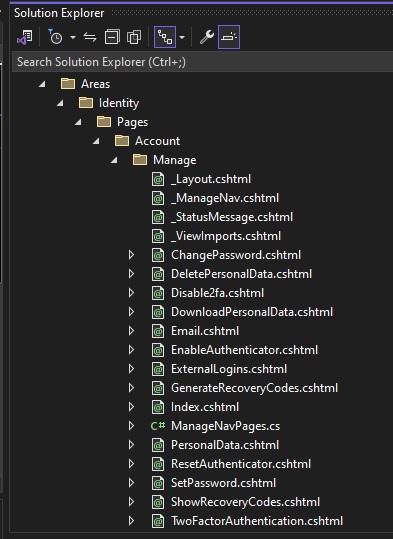Image resolution: width=393 pixels, height=539 pixels.
Task: Collapse the Identity folder arrow
Action: tap(60, 103)
